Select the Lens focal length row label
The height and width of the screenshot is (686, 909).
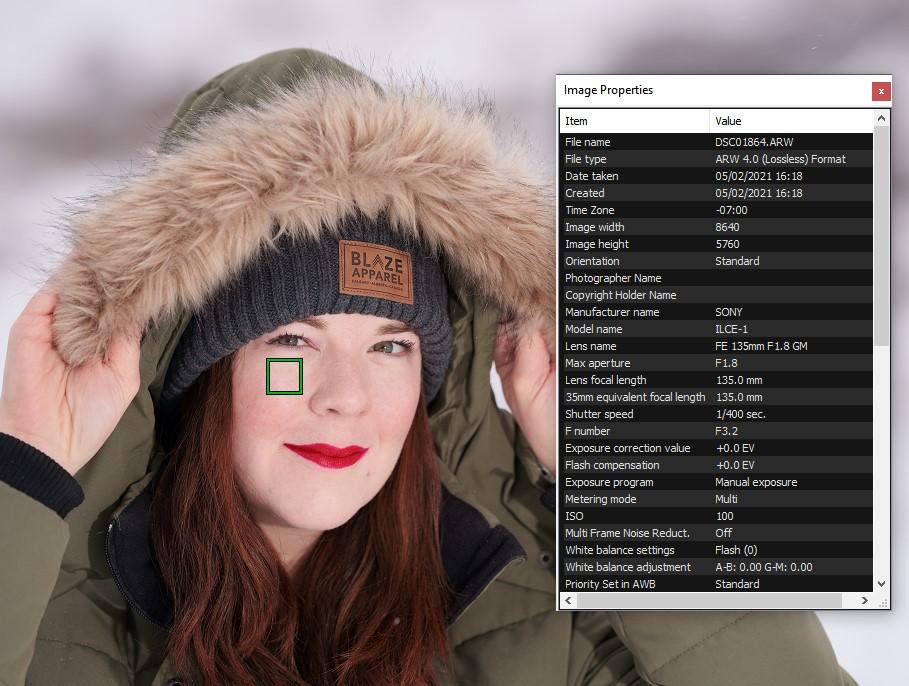[605, 380]
